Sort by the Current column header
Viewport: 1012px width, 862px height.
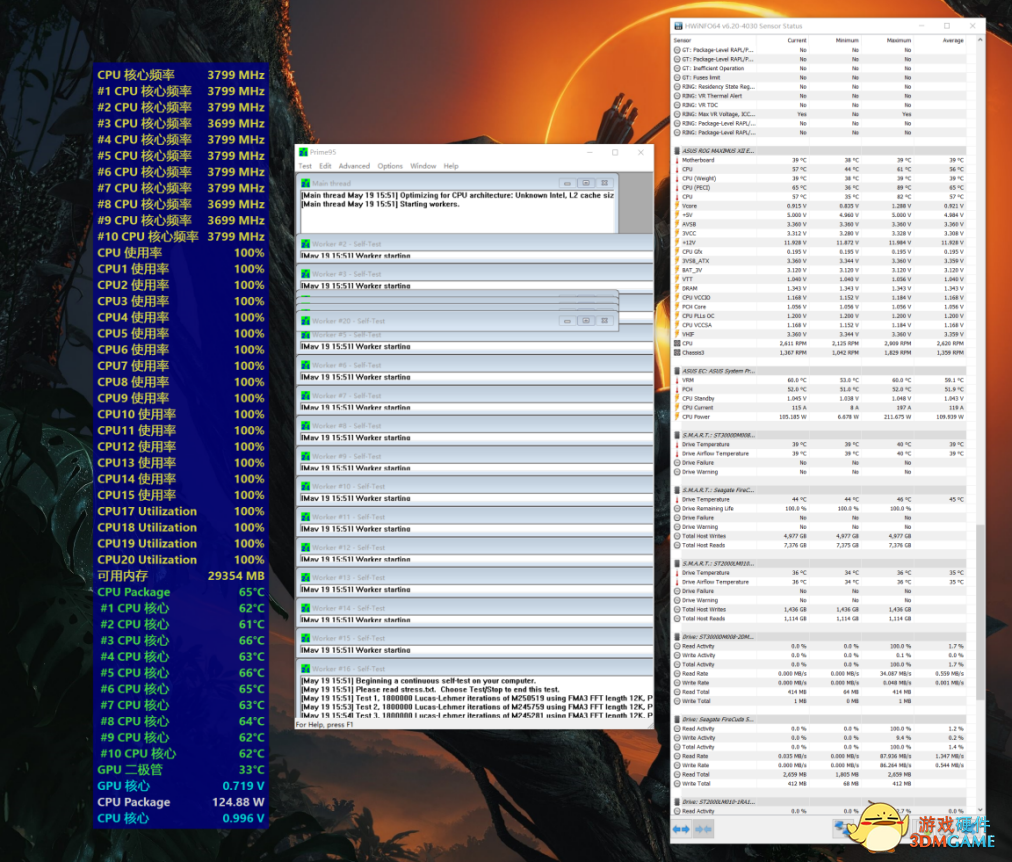pos(797,41)
